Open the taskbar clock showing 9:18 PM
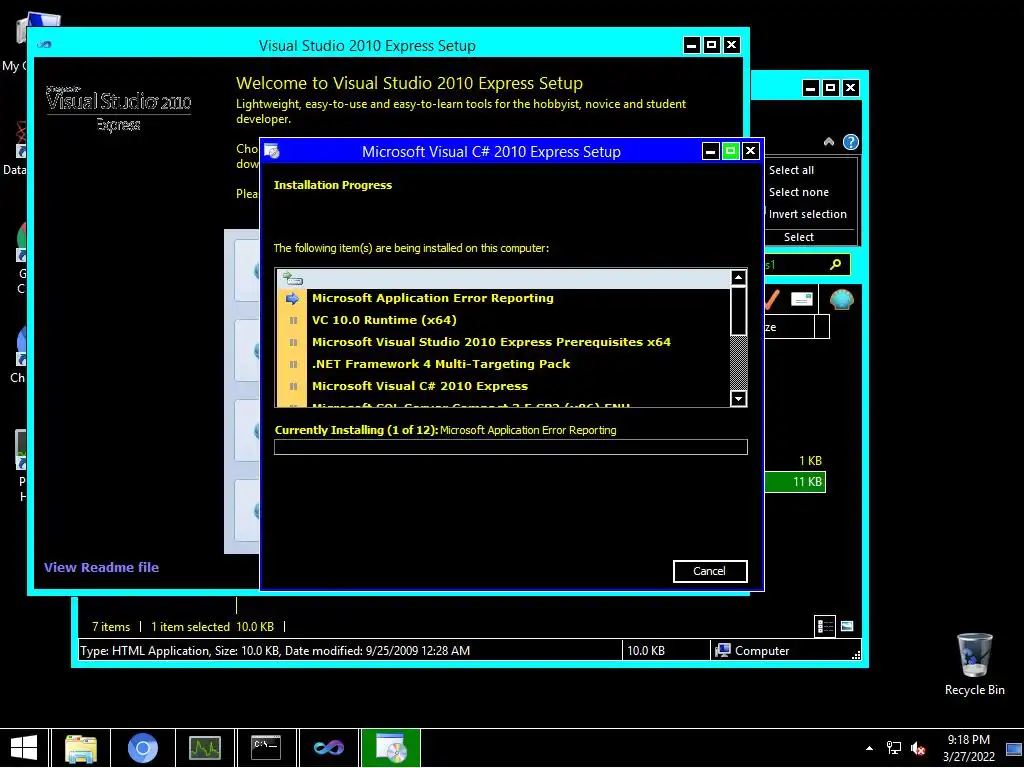The height and width of the screenshot is (768, 1024). coord(968,748)
